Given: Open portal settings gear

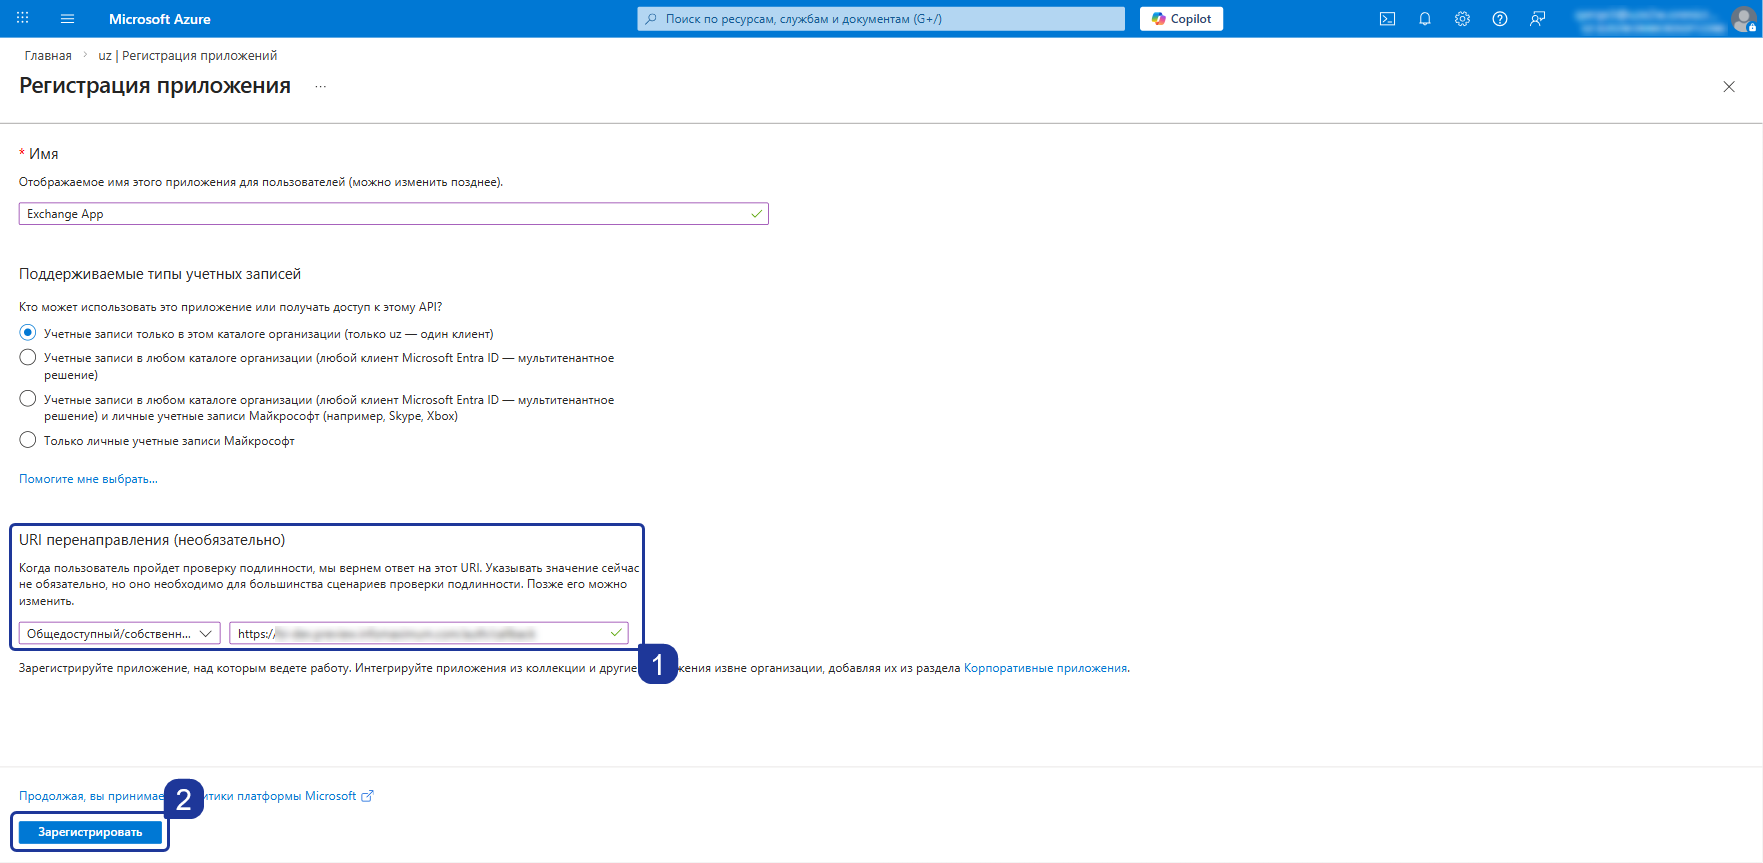Looking at the screenshot, I should (1462, 19).
